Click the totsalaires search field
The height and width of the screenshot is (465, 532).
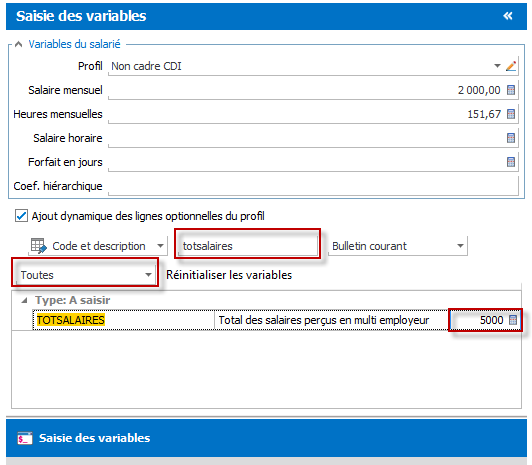pos(248,246)
